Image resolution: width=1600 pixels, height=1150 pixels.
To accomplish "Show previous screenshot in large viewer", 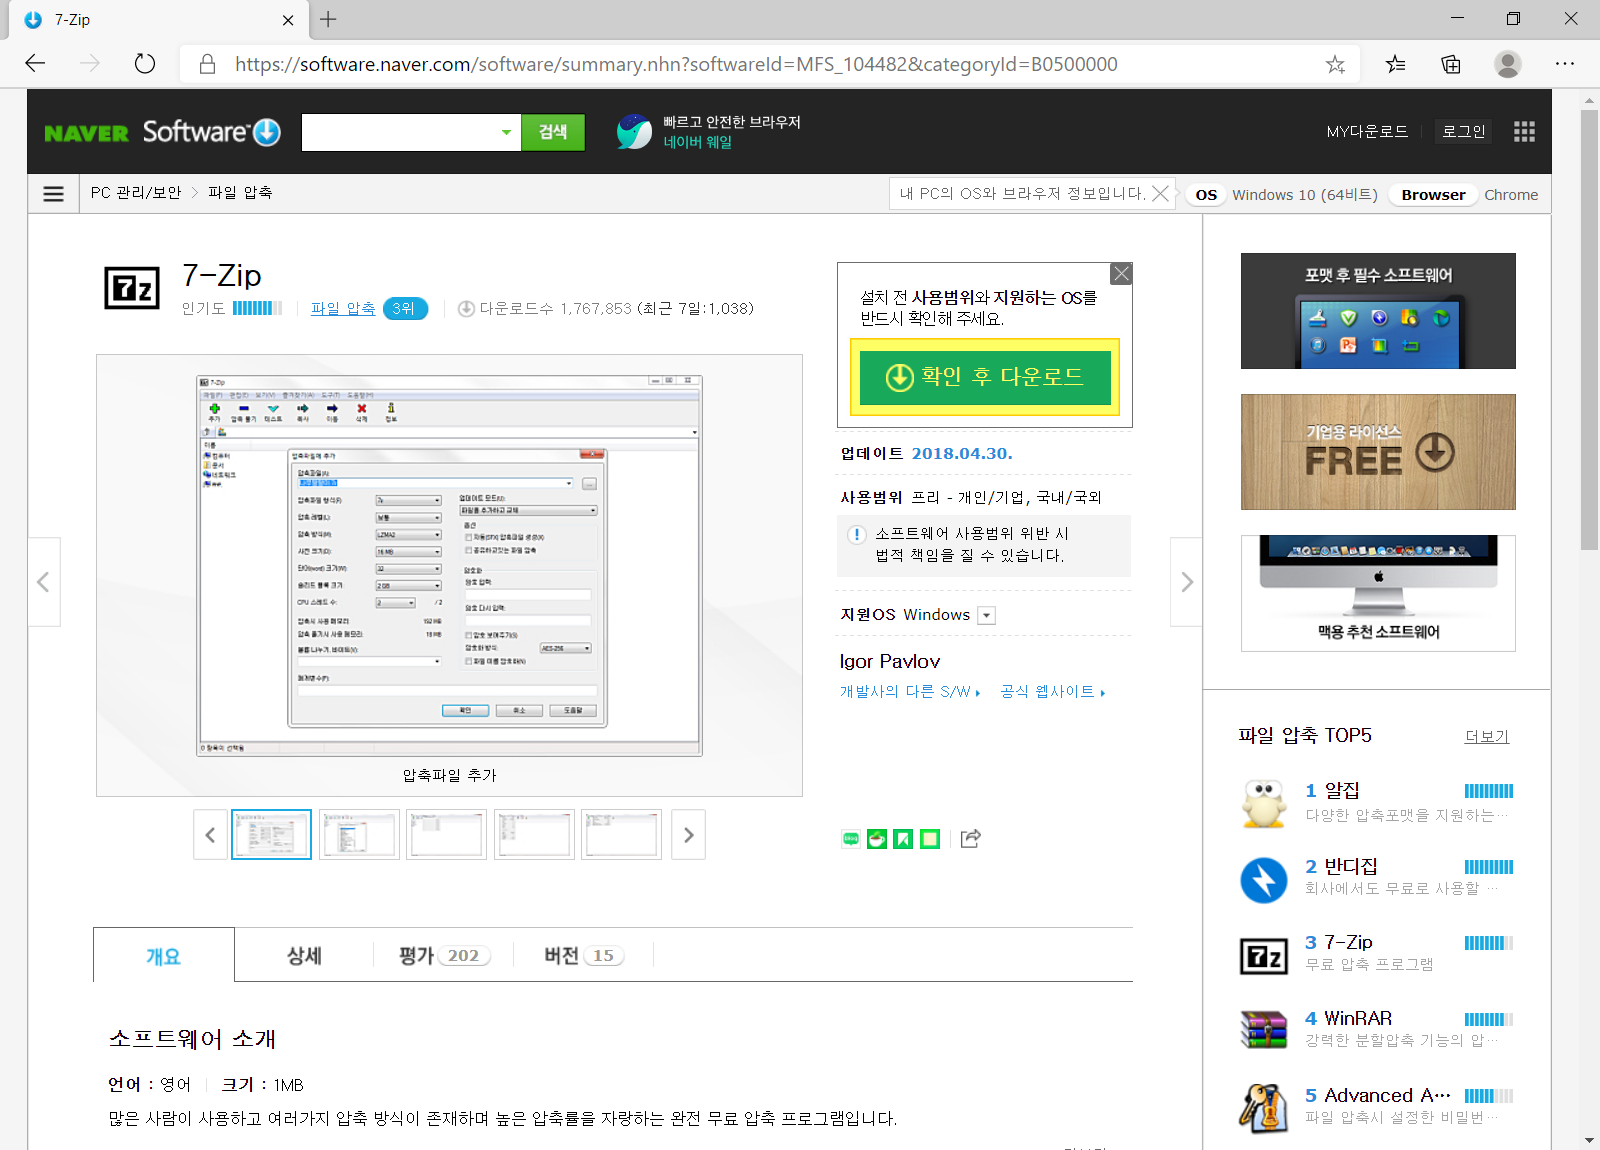I will (44, 582).
